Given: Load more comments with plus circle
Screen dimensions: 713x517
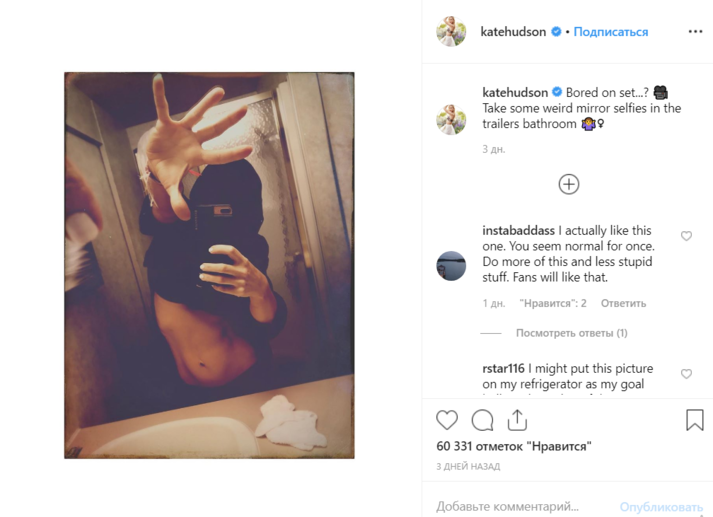Looking at the screenshot, I should 569,184.
